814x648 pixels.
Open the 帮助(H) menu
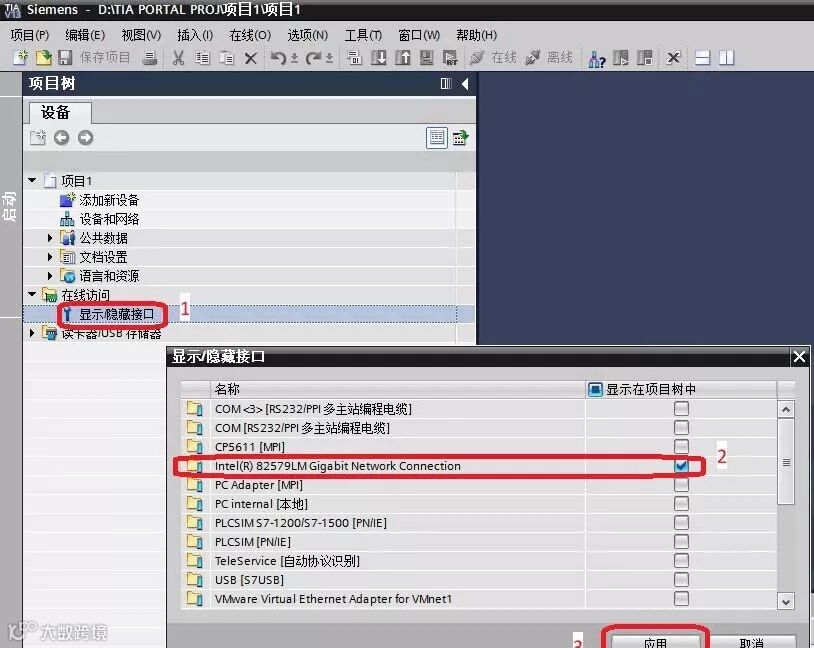477,35
